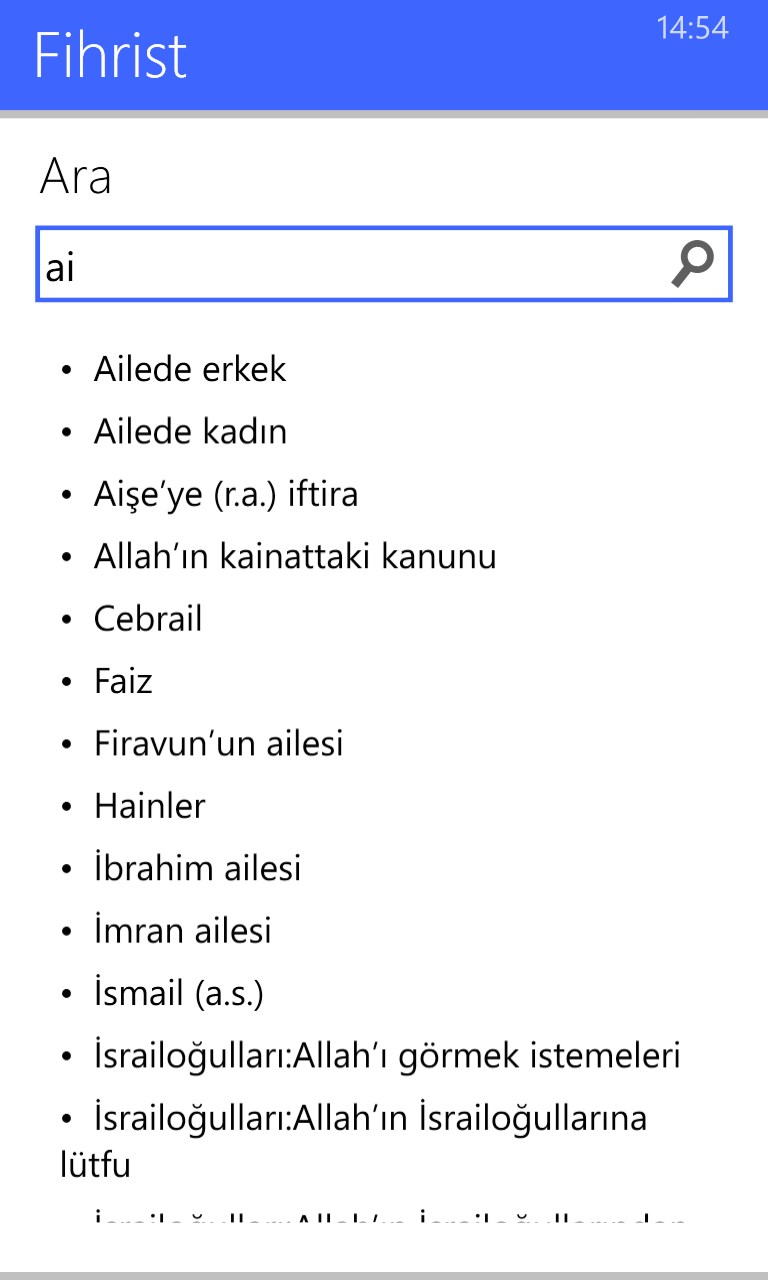
Task: Tap the 14:54 clock in status bar
Action: pos(692,28)
